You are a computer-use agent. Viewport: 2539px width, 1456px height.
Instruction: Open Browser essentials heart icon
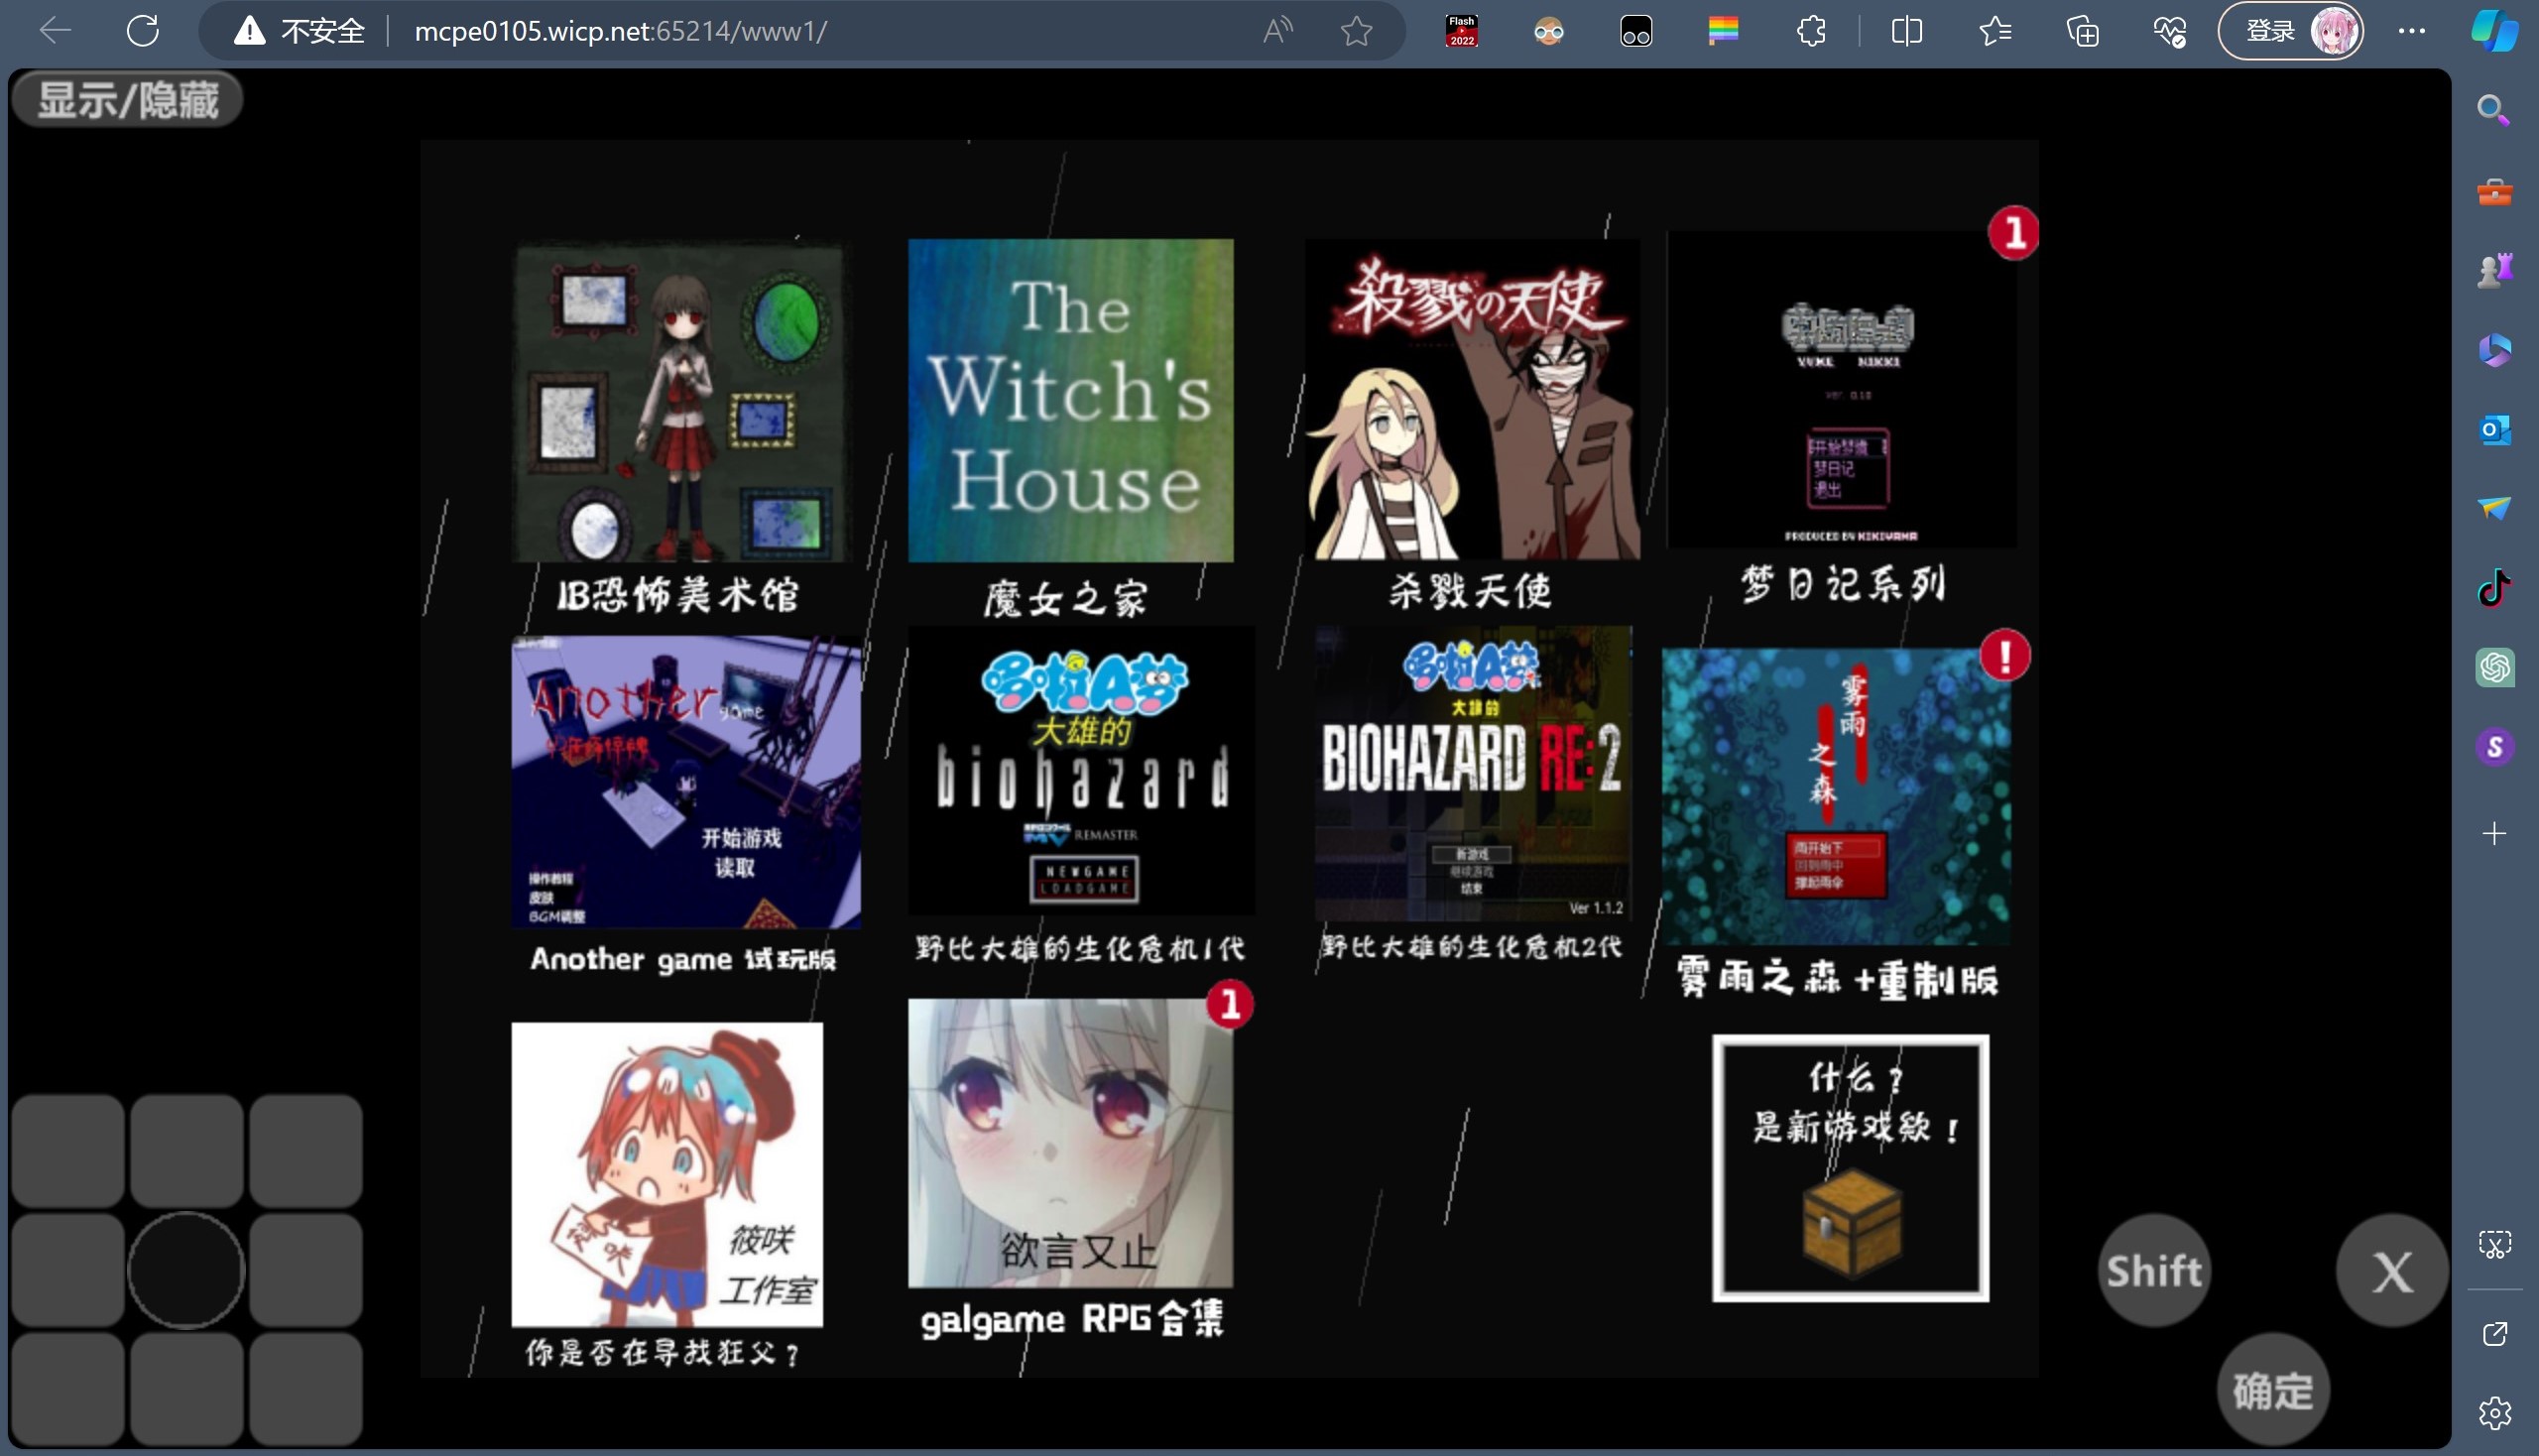(x=2170, y=31)
